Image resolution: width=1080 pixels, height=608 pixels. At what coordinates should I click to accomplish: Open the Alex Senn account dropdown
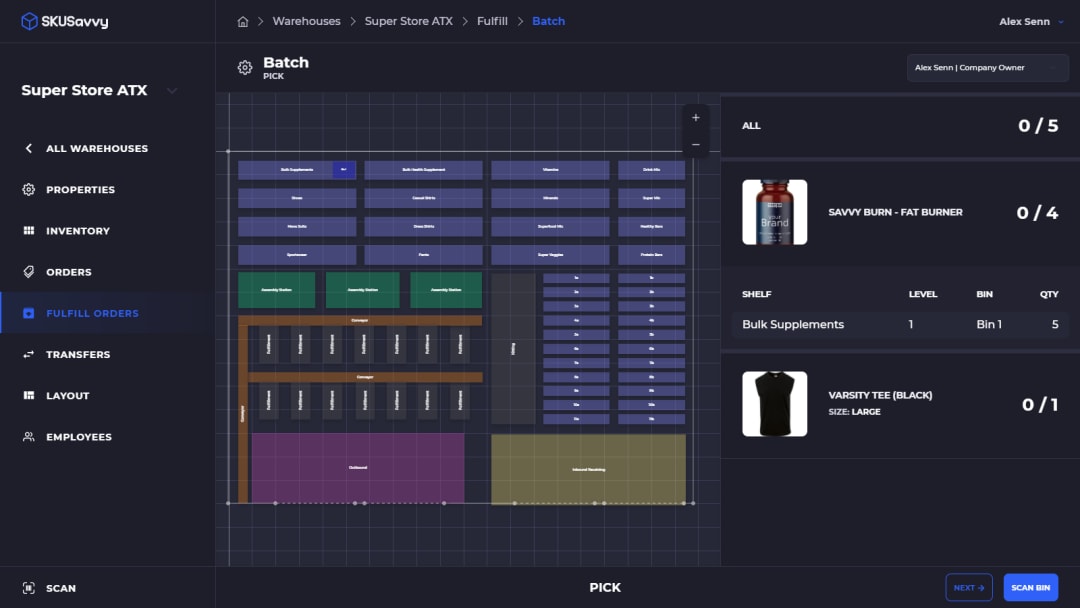pos(1031,21)
